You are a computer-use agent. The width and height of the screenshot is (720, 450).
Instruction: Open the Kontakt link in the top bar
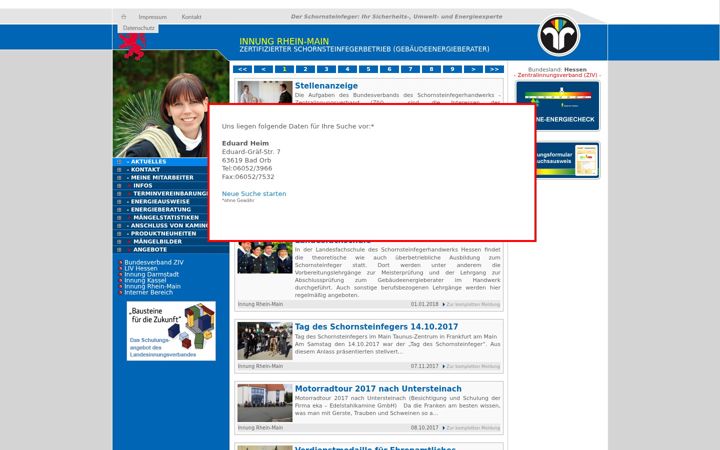tap(191, 17)
